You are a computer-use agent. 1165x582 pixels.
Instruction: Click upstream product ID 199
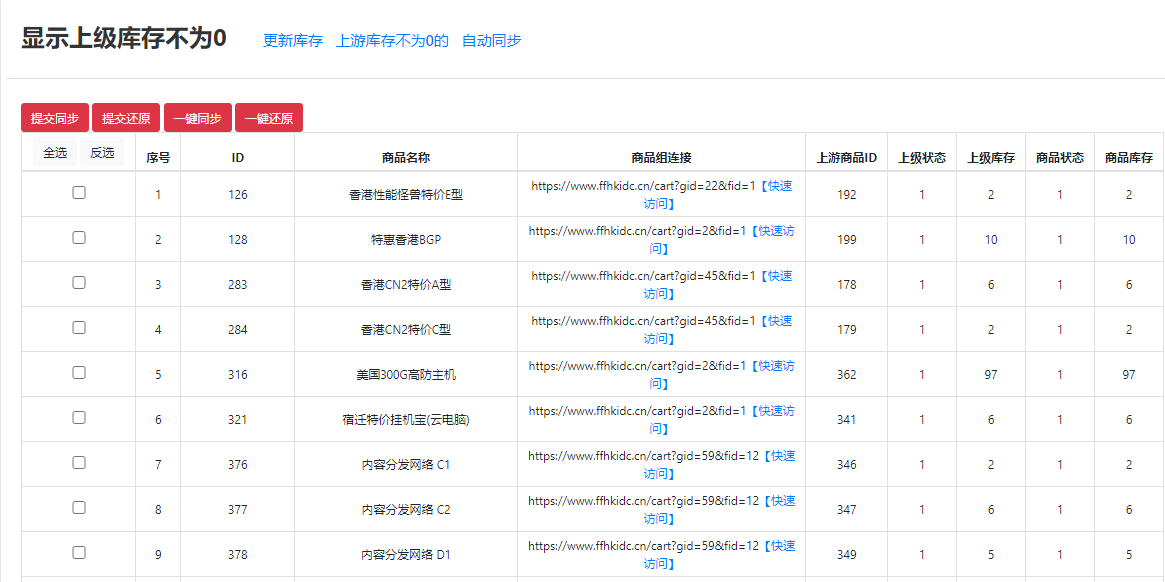(x=846, y=240)
